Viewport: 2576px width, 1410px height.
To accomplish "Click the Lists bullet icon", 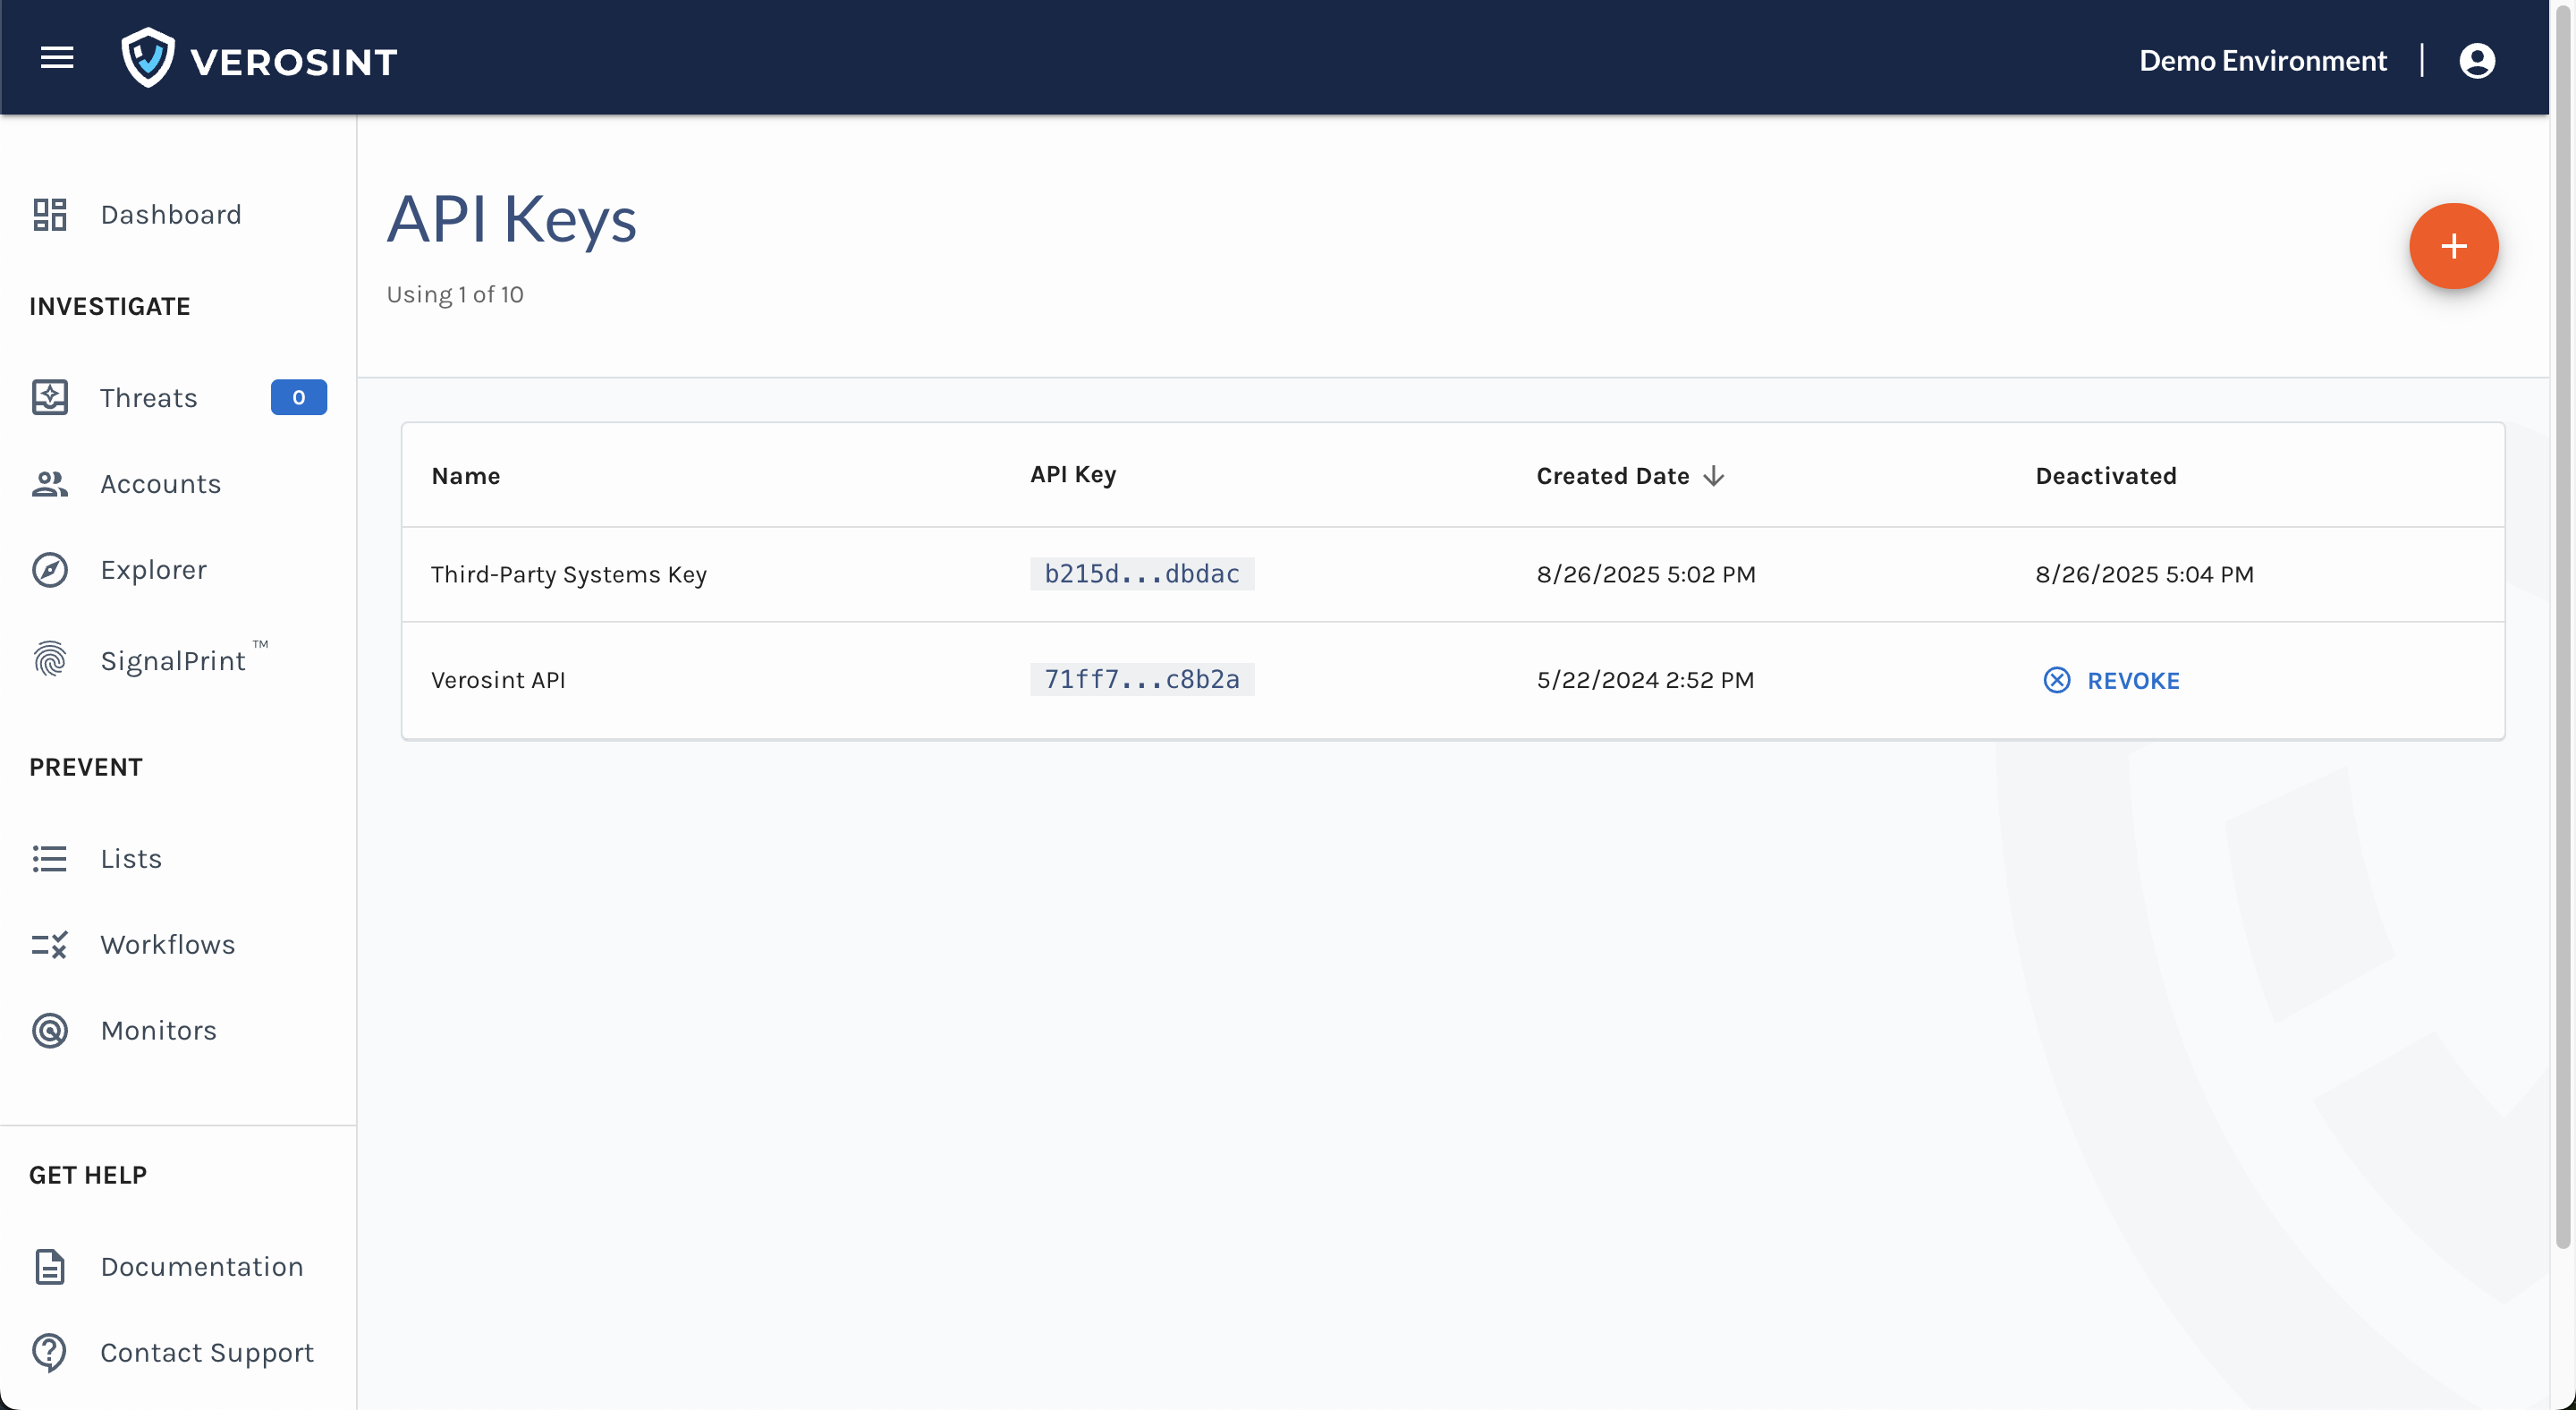I will tap(50, 859).
